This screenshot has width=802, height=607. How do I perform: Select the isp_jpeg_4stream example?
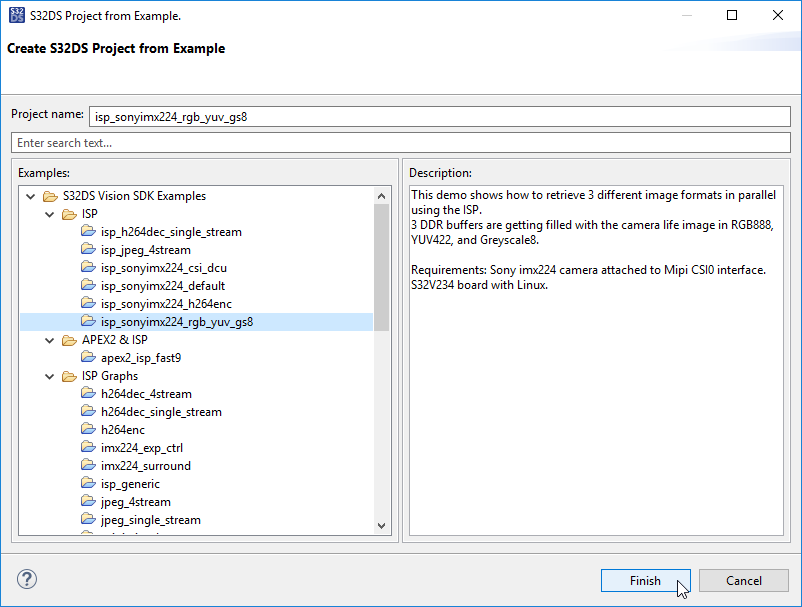pos(146,250)
